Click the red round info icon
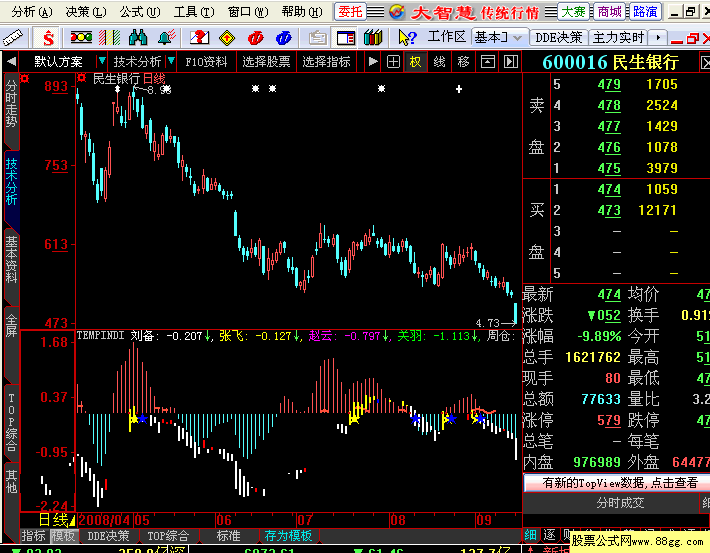The height and width of the screenshot is (553, 710). click(x=255, y=38)
